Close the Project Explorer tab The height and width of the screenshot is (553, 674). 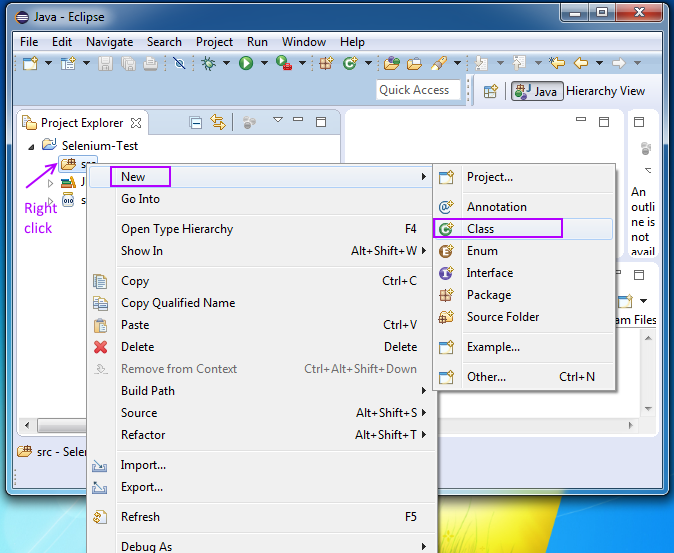pyautogui.click(x=136, y=123)
